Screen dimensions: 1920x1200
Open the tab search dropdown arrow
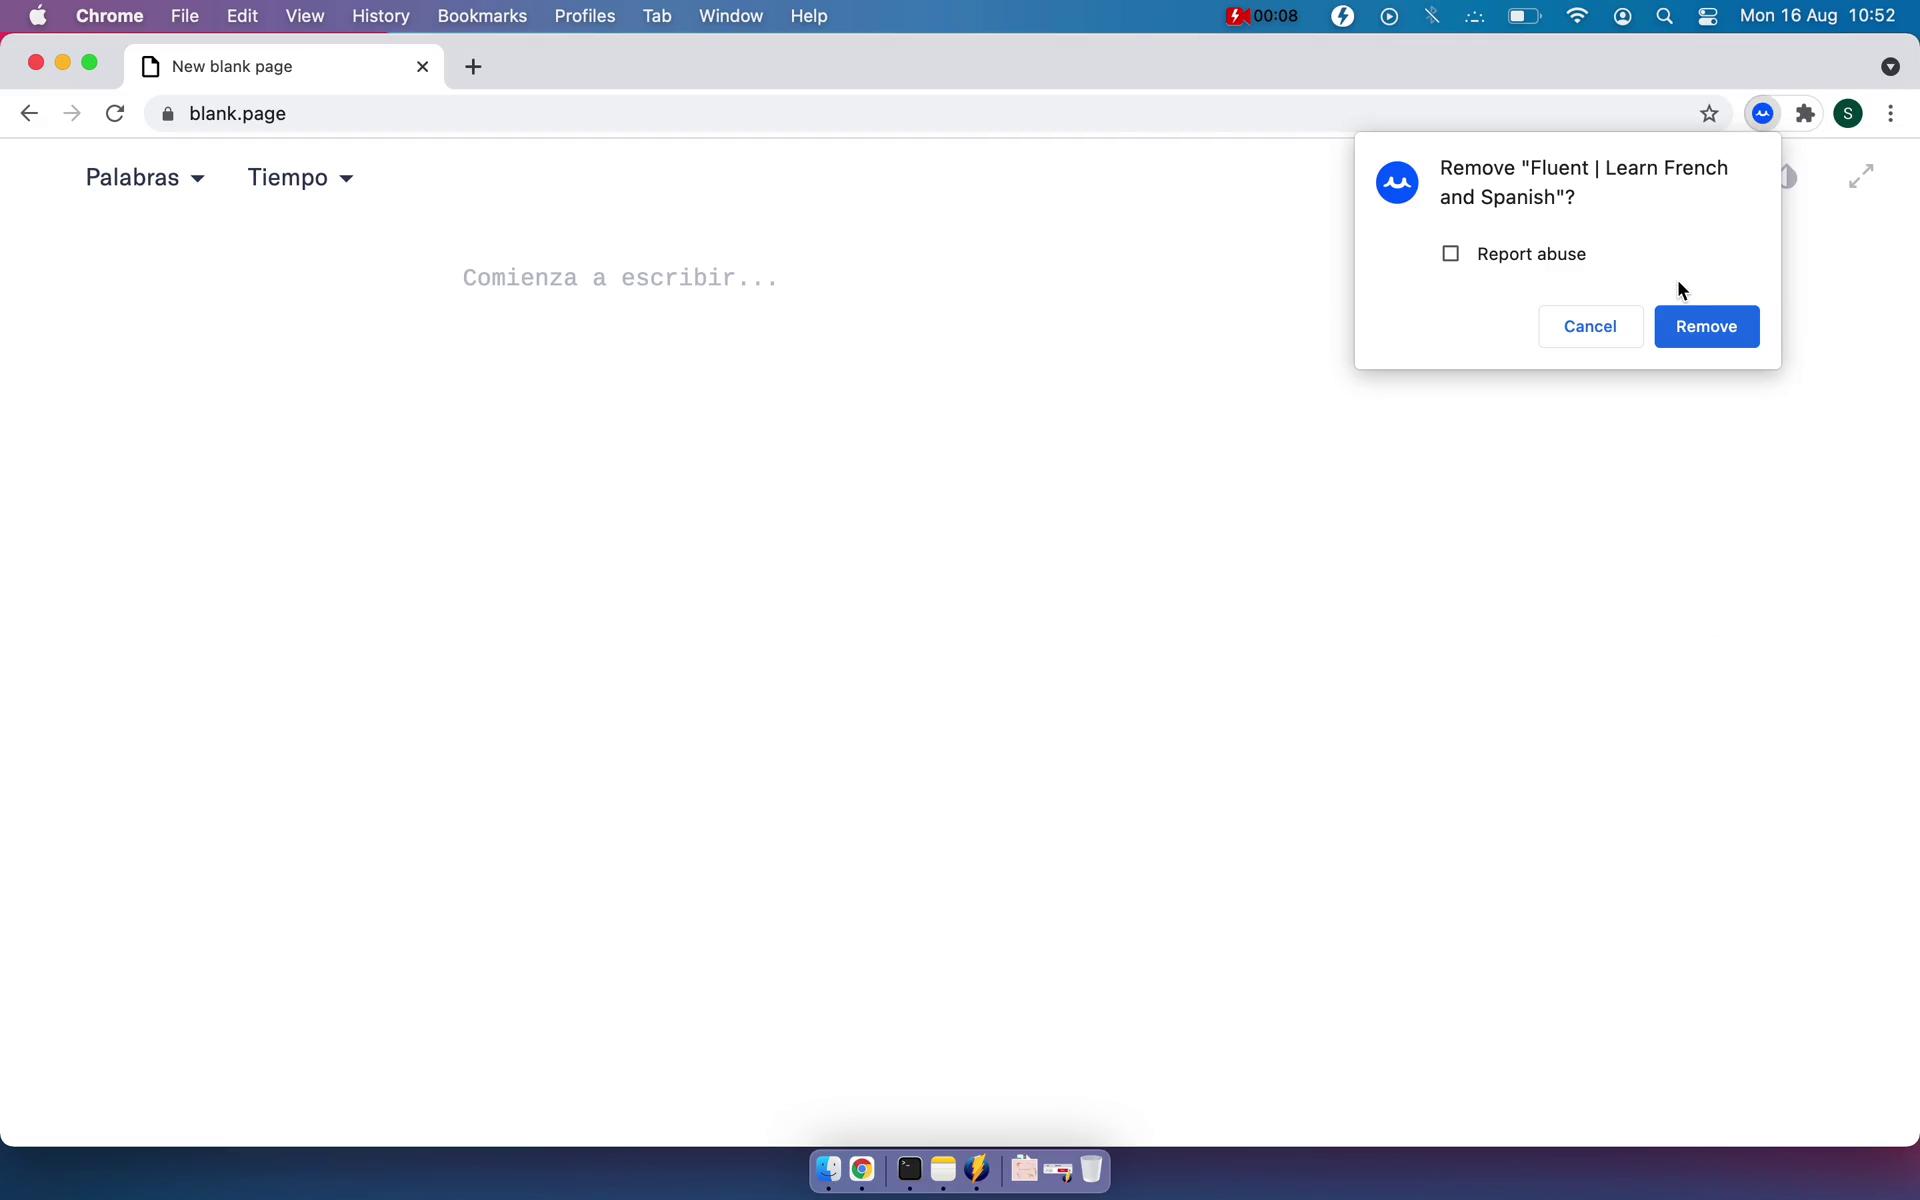pyautogui.click(x=1890, y=67)
